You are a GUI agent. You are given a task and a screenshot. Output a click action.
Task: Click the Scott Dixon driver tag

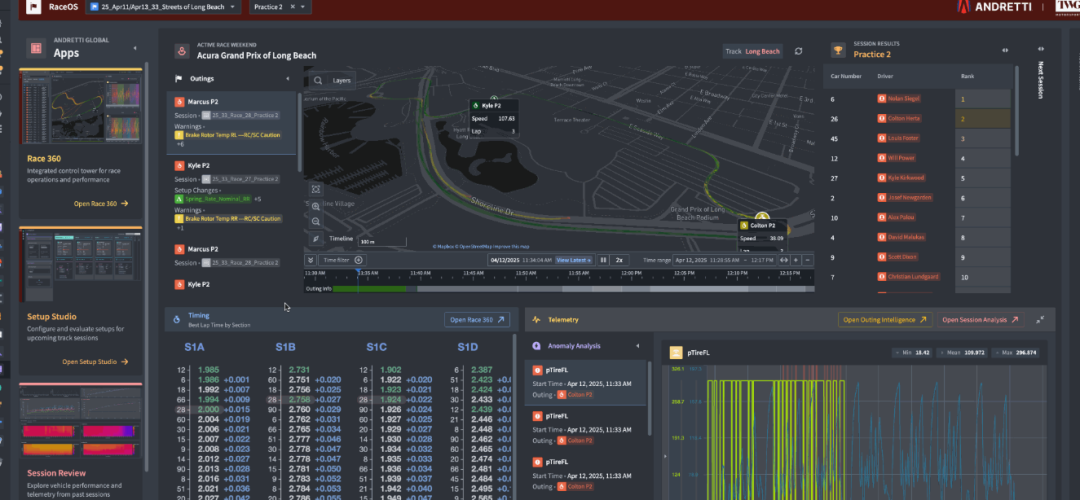pos(897,257)
